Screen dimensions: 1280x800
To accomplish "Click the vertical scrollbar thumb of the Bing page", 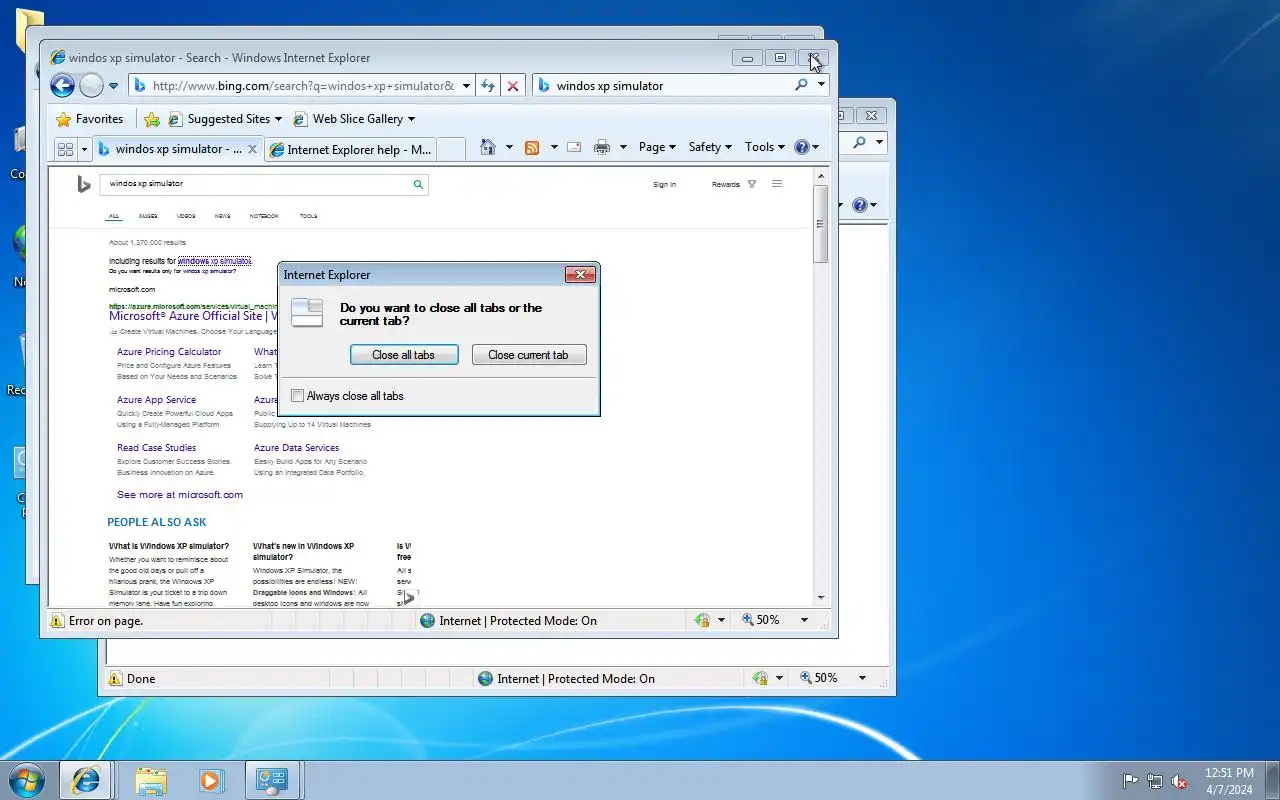I will pyautogui.click(x=821, y=225).
